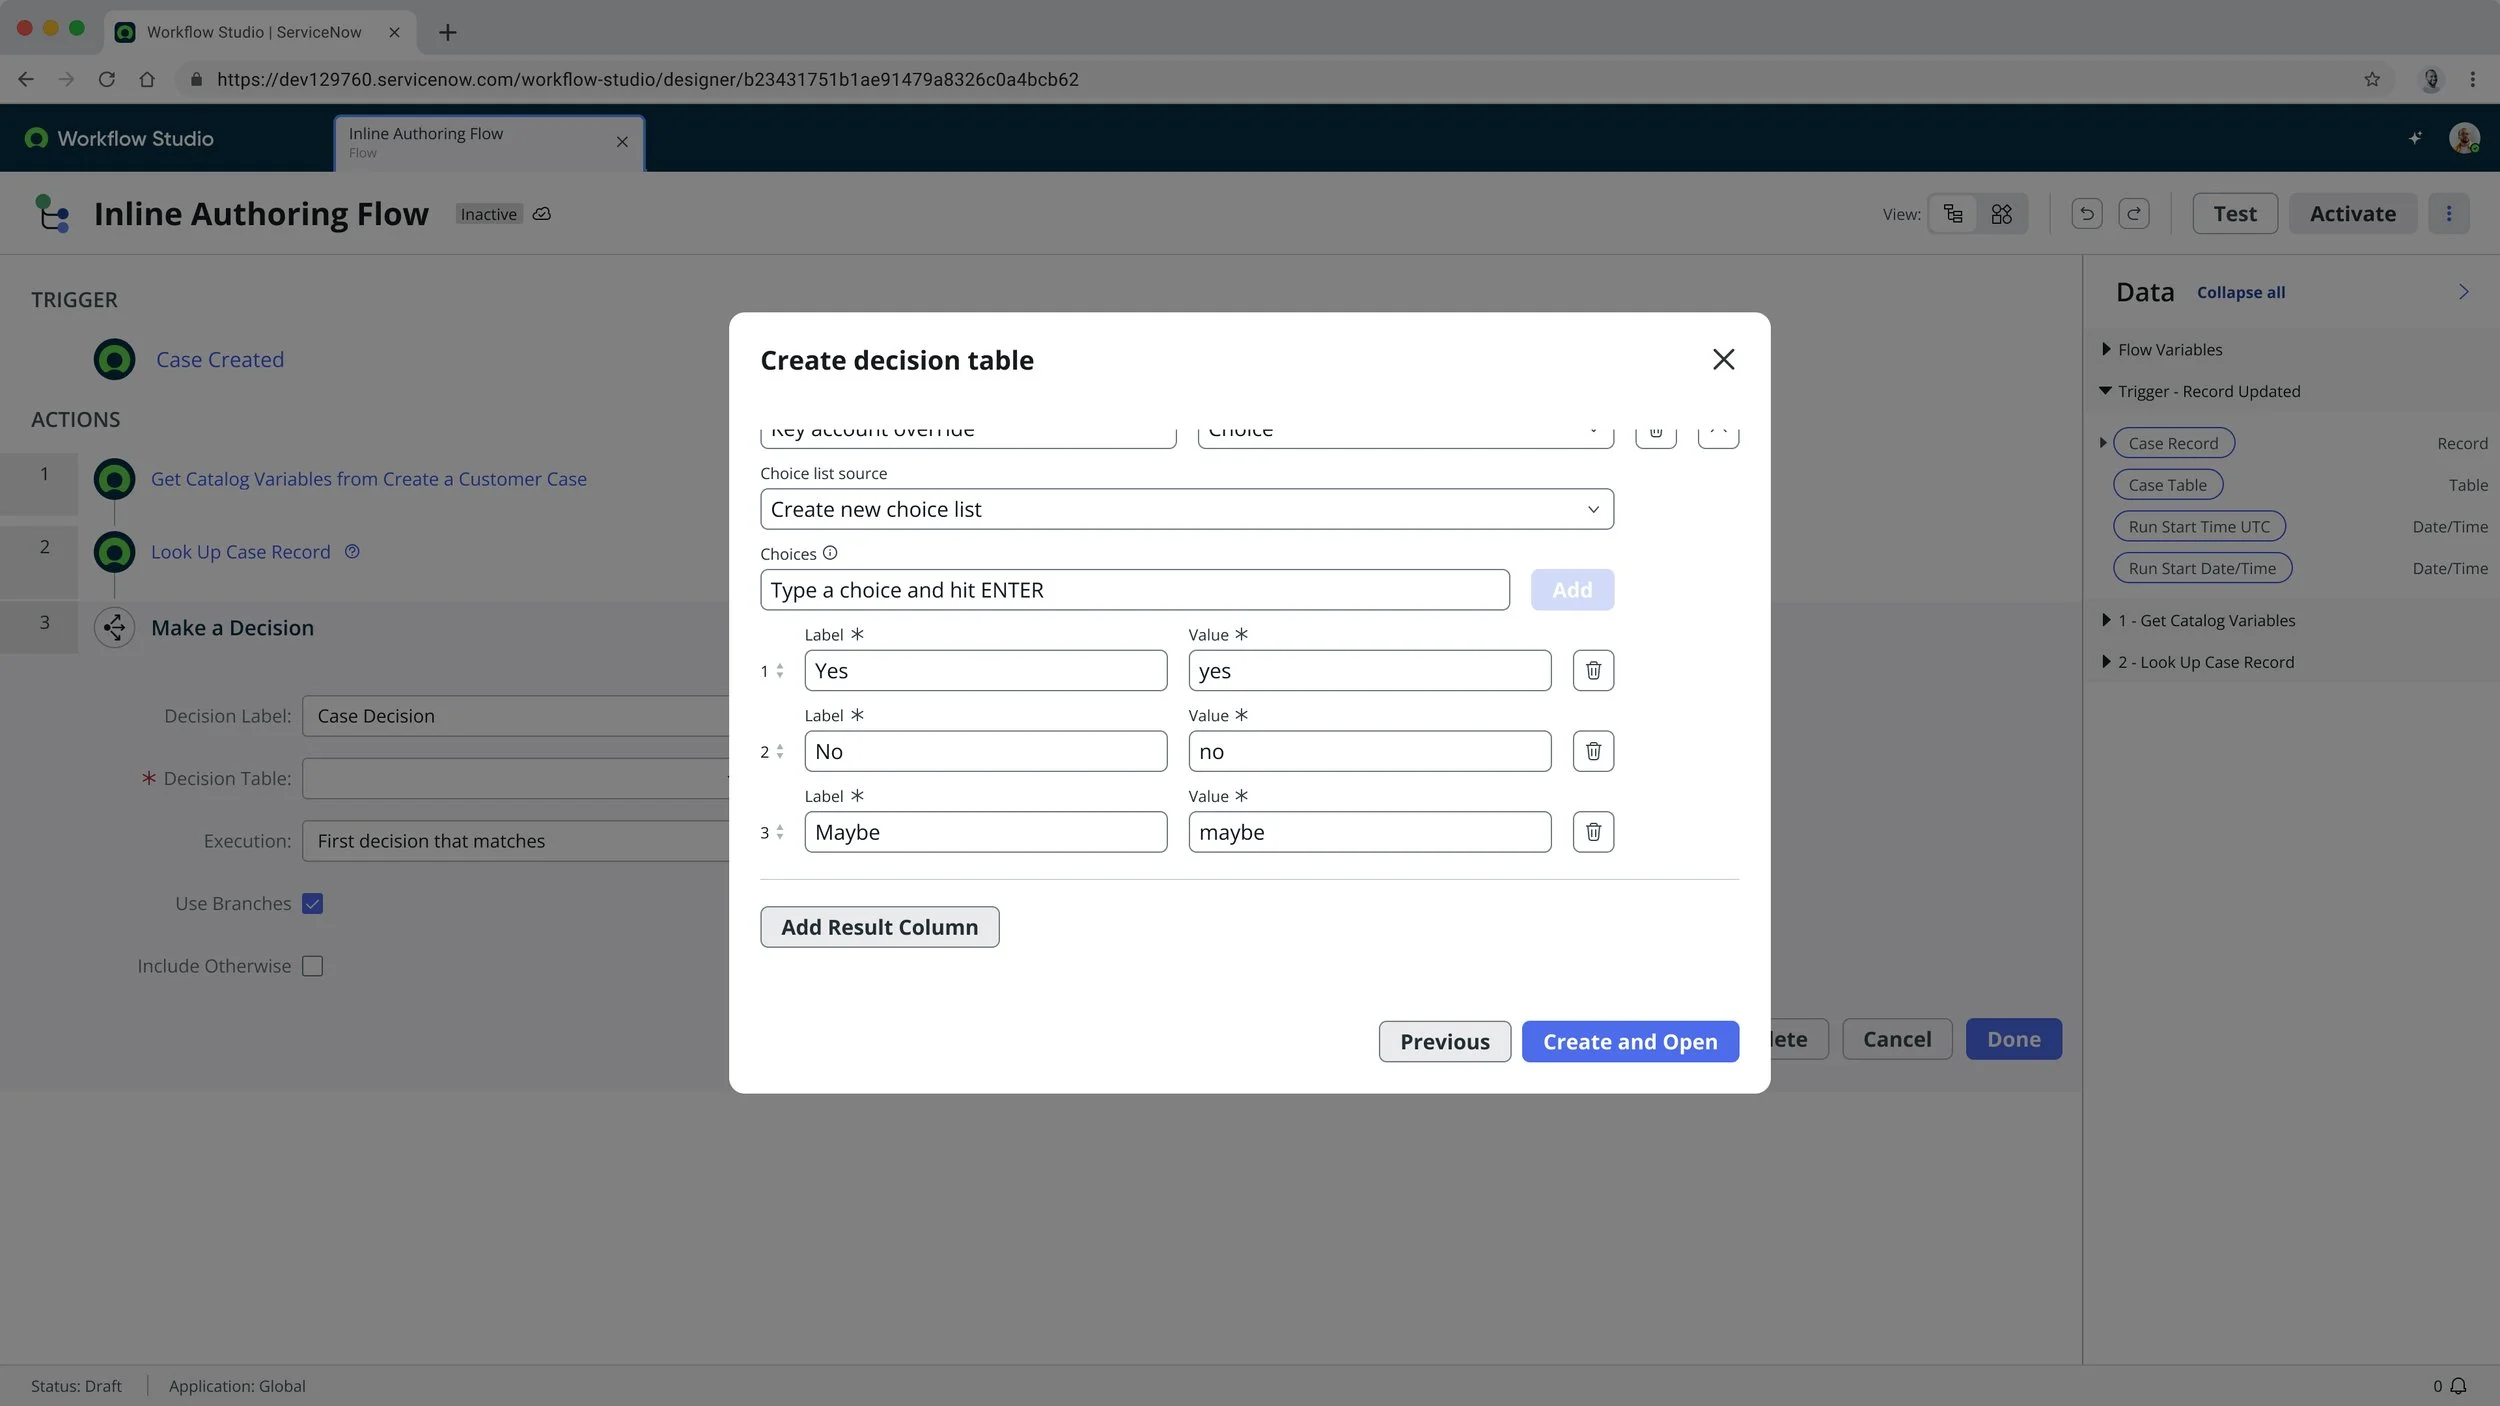Click help icon beside Look Up Case Record

(352, 551)
